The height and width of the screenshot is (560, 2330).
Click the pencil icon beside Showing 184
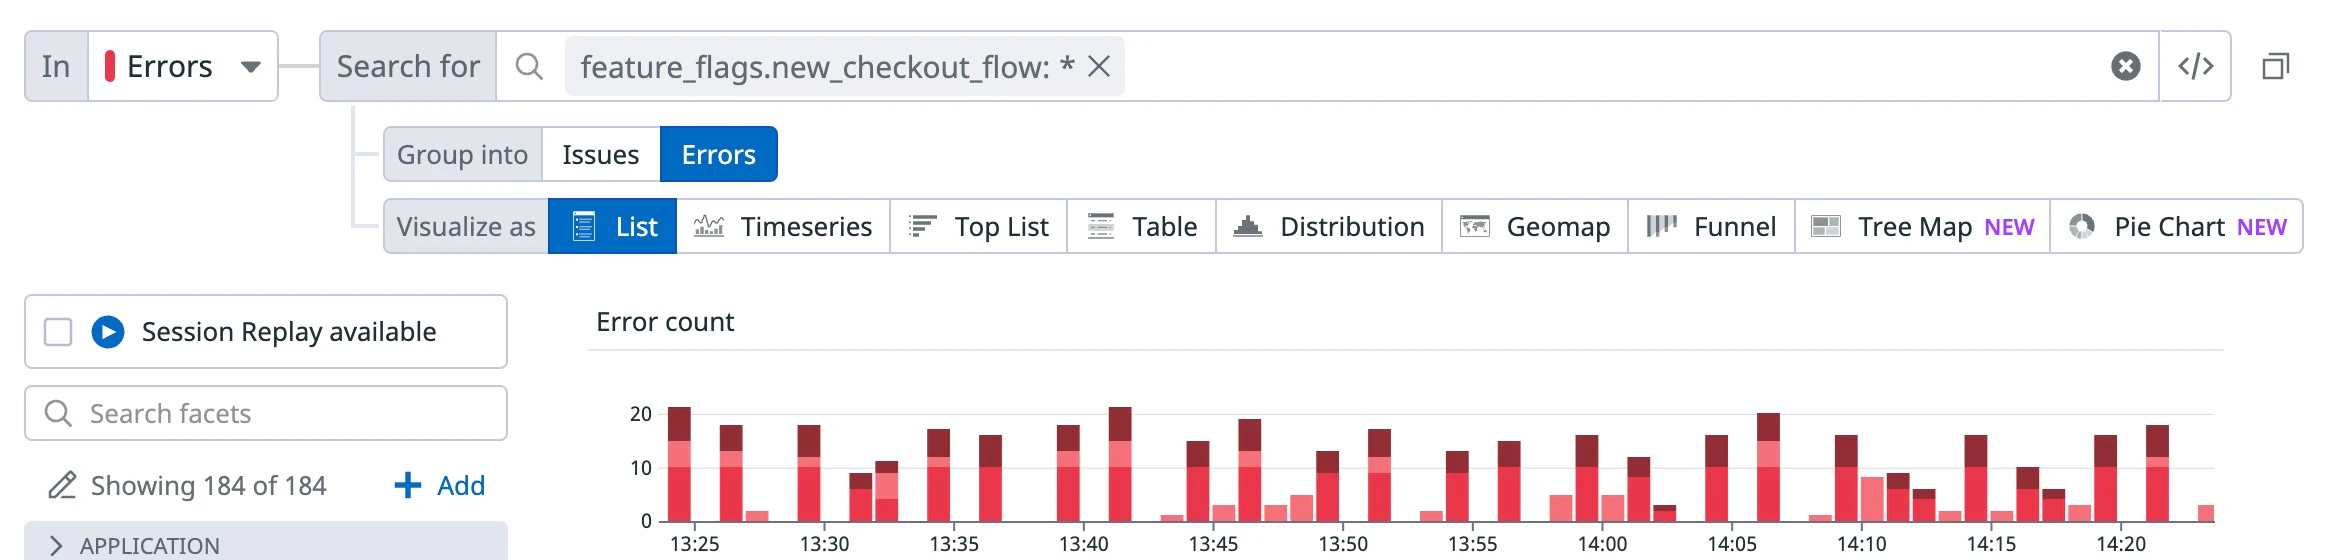[x=62, y=486]
